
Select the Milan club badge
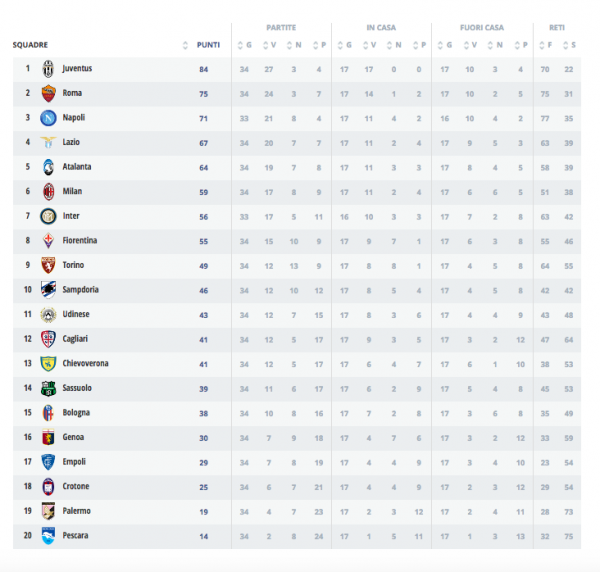point(48,191)
